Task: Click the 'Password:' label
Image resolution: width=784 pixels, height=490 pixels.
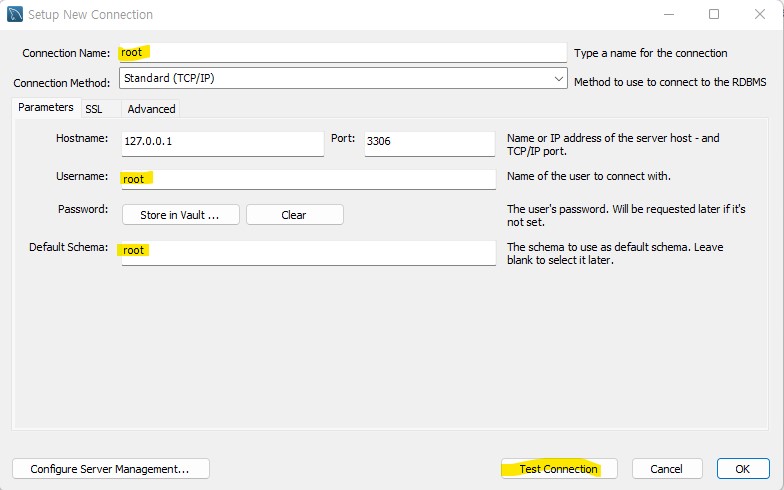Action: [x=83, y=209]
